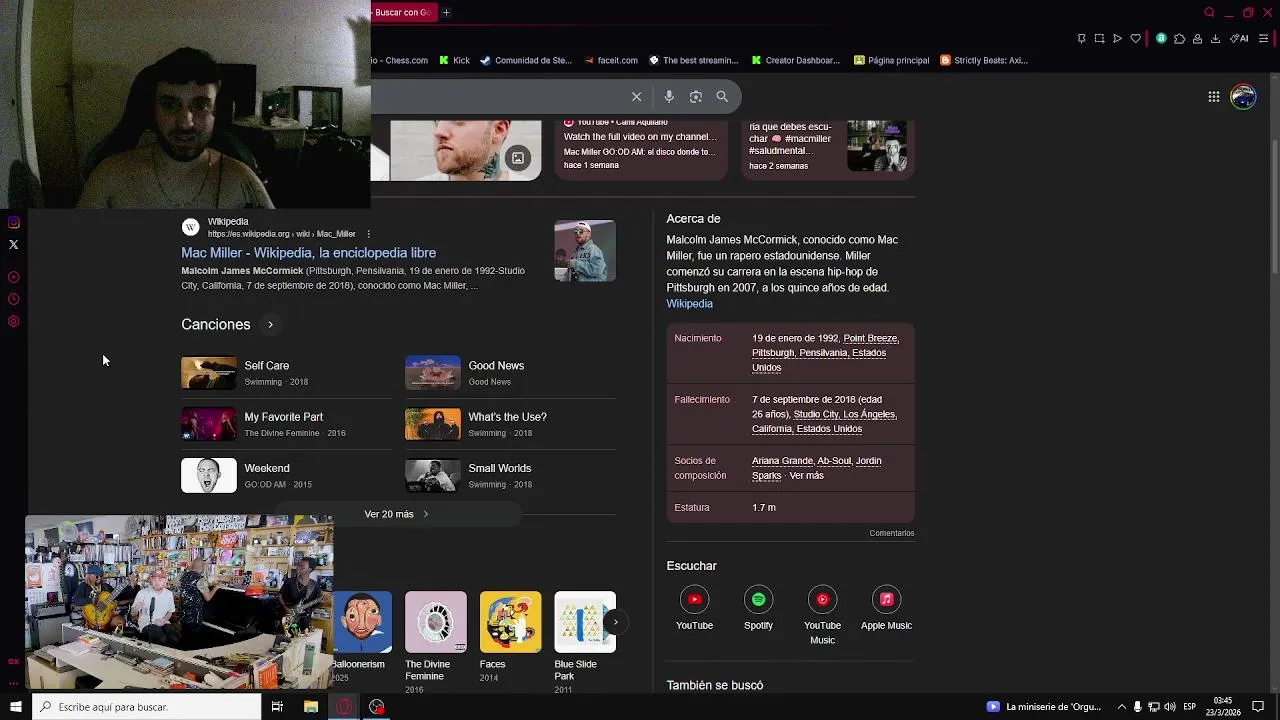Open a new tab with the plus button
Screen dimensions: 1280x720
click(x=446, y=13)
